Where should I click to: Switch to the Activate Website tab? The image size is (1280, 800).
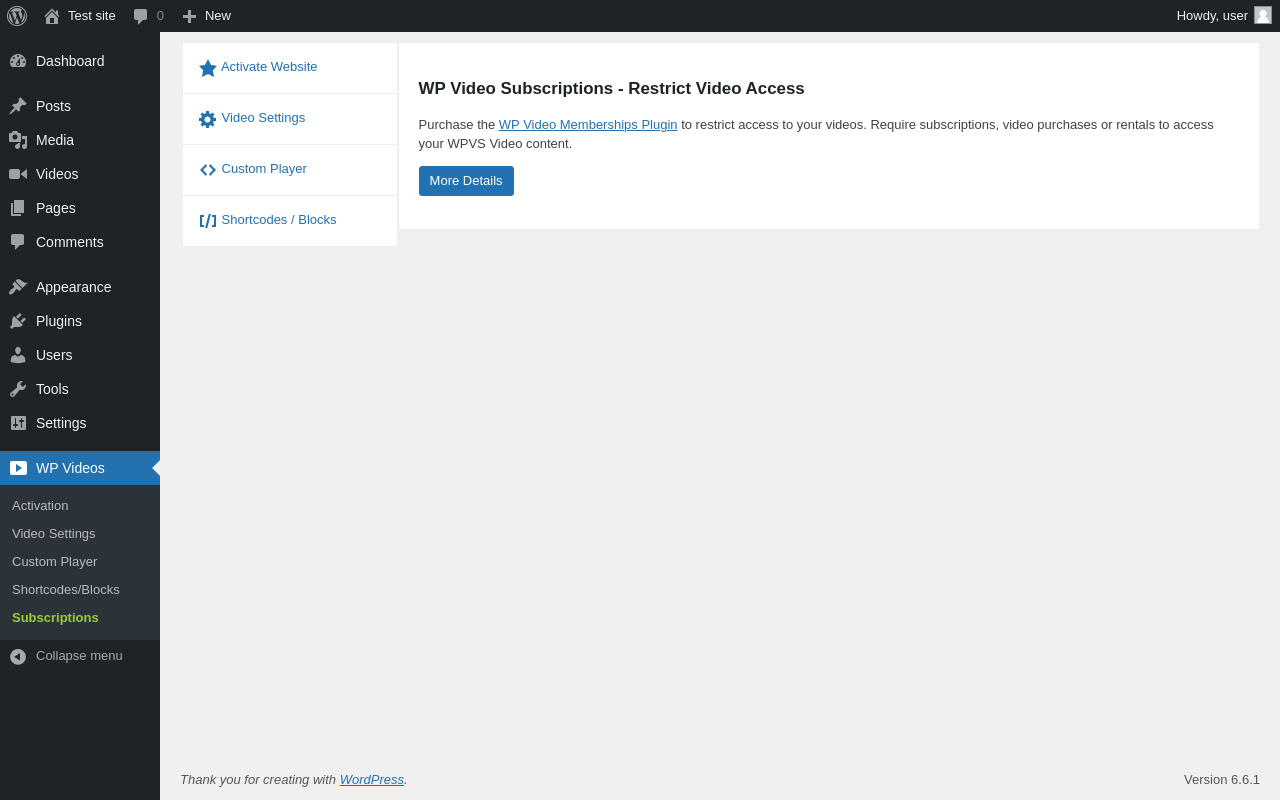click(x=290, y=68)
